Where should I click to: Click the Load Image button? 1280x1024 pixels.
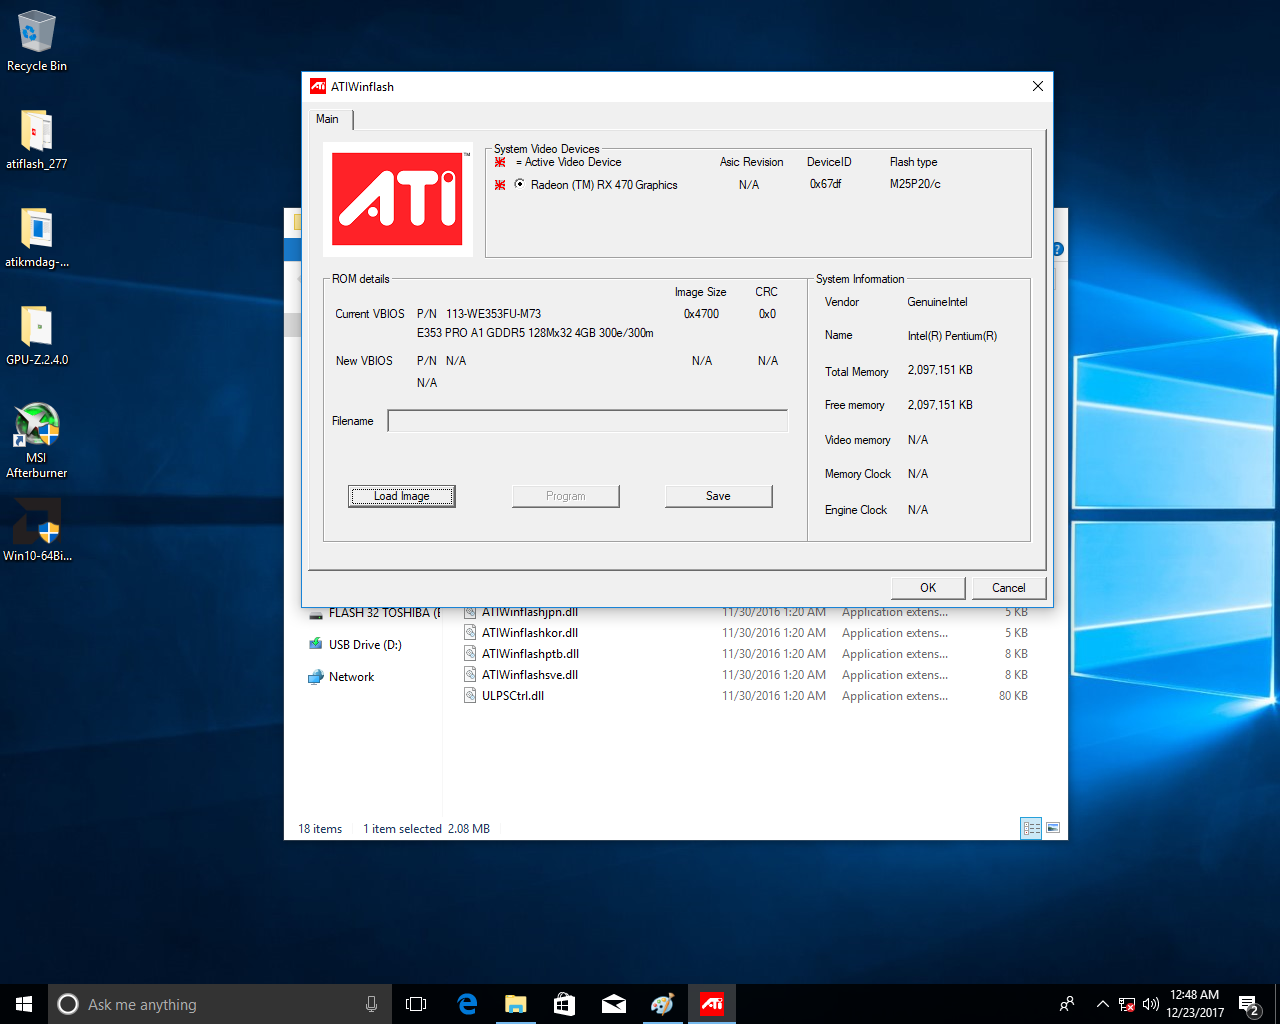401,496
